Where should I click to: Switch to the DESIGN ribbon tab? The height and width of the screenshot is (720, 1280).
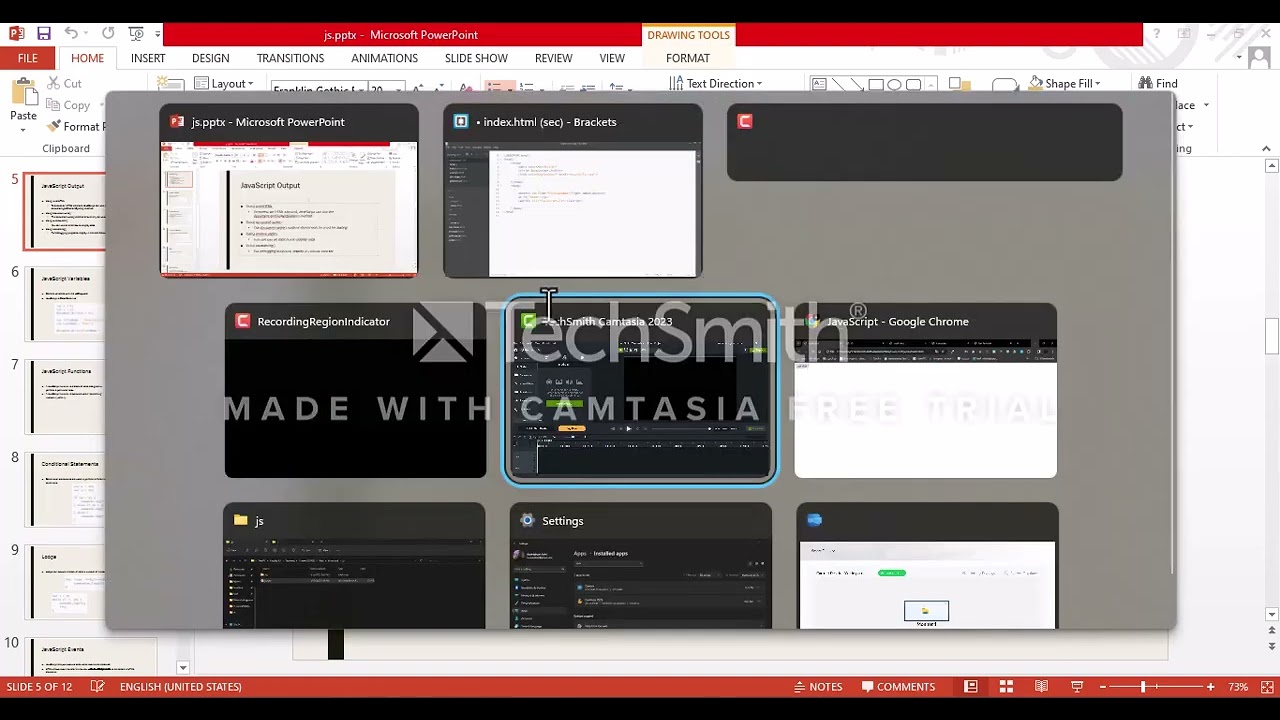211,58
